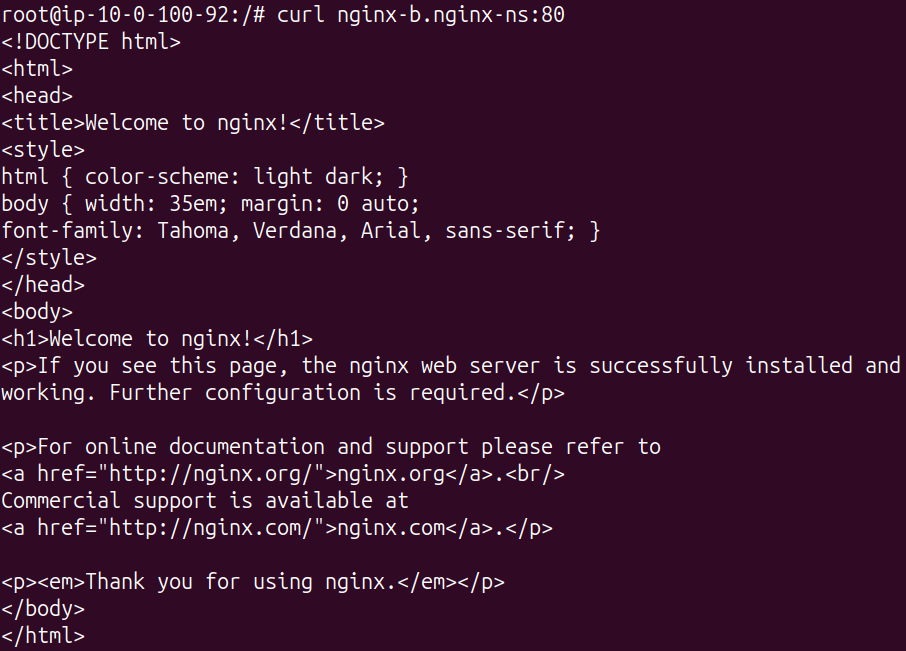906x651 pixels.
Task: Click the closing </body> tag
Action: coord(43,609)
